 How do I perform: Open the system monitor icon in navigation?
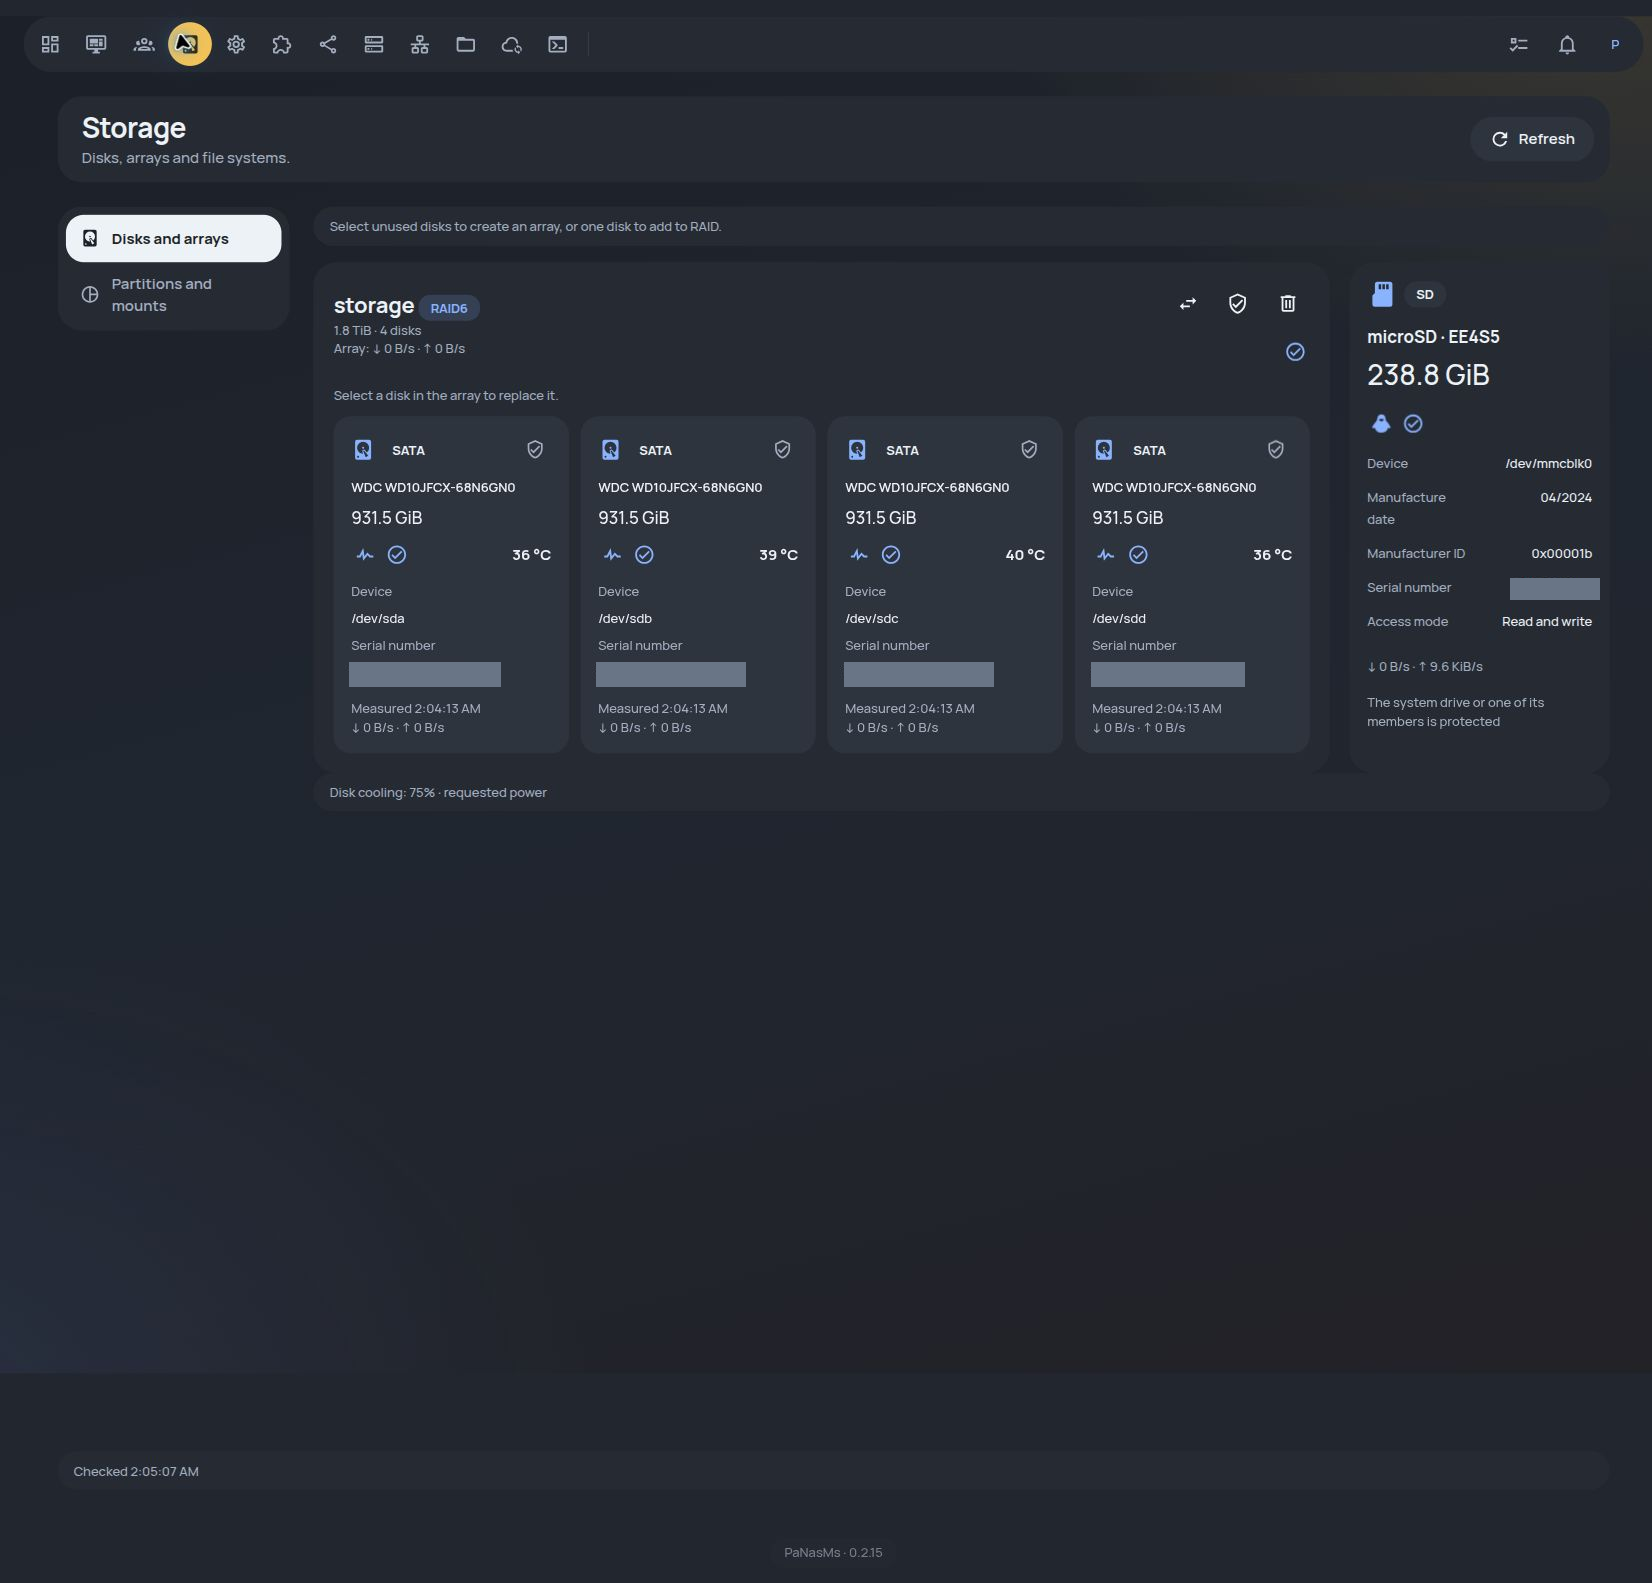click(96, 44)
